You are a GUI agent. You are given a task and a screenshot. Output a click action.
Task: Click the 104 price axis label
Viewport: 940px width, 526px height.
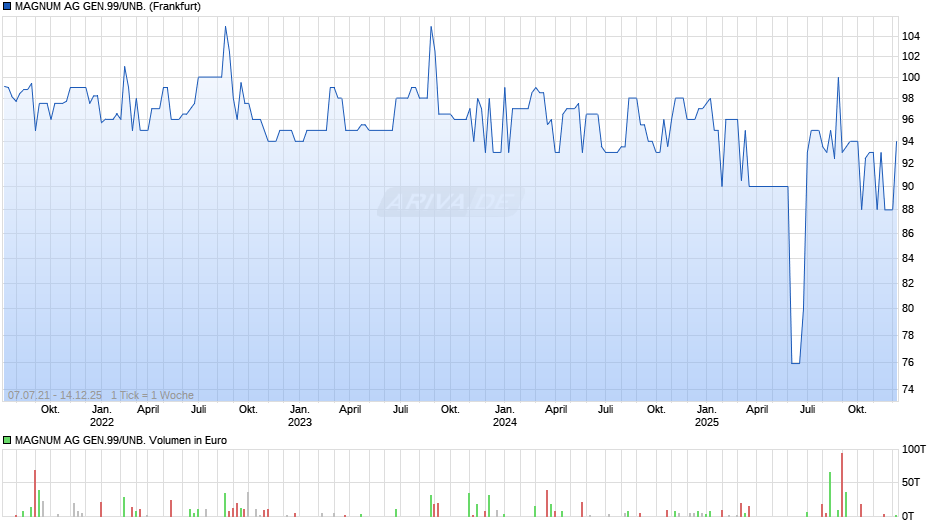click(911, 37)
